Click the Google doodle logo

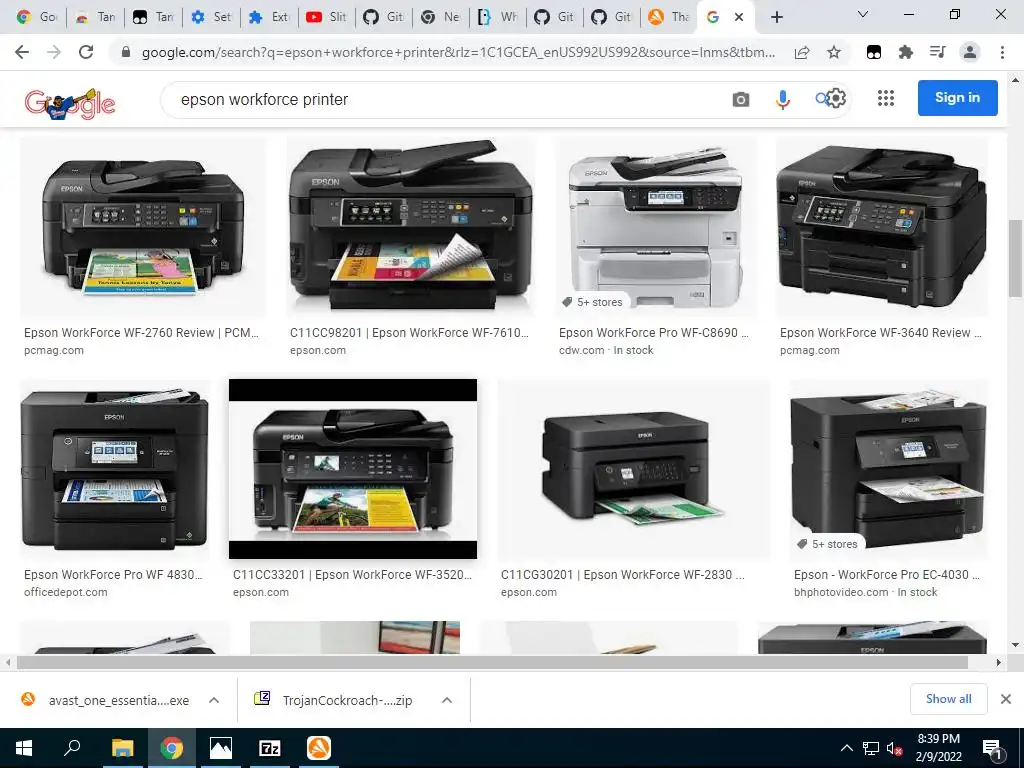(x=70, y=103)
